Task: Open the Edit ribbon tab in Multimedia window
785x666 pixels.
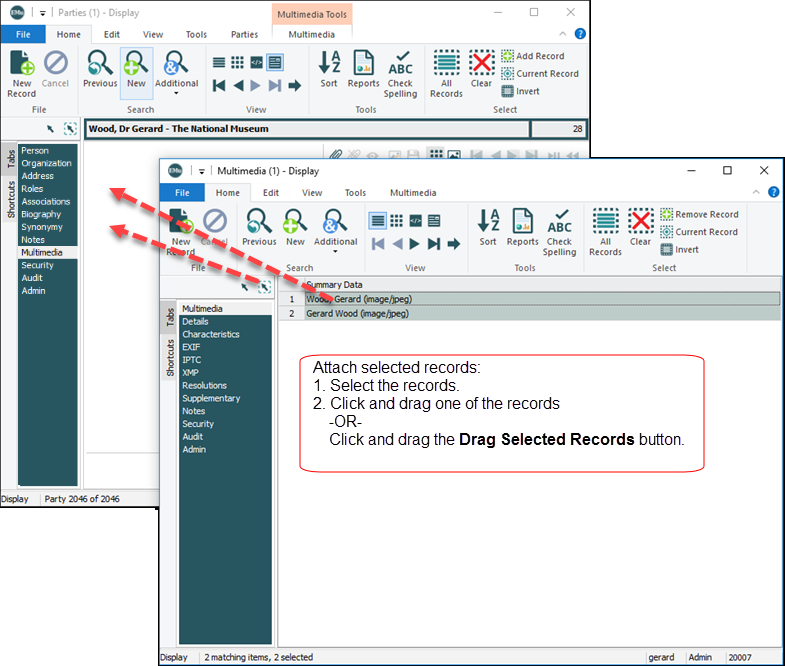Action: click(271, 193)
